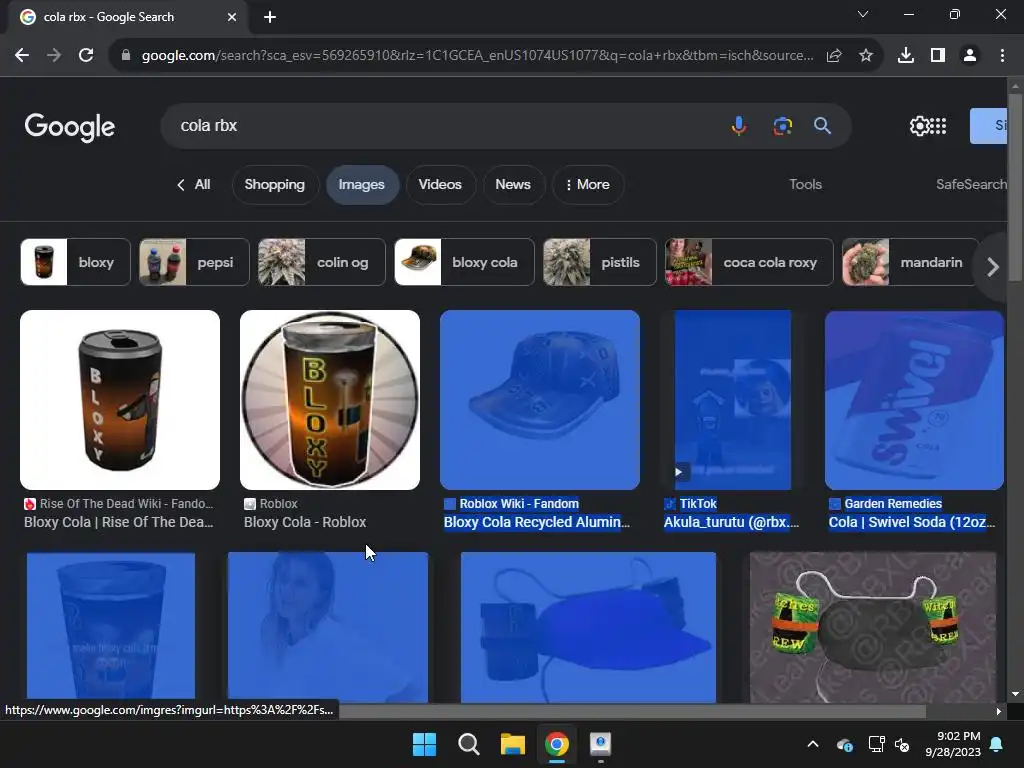Open Google quick settings gear icon

pyautogui.click(x=919, y=125)
